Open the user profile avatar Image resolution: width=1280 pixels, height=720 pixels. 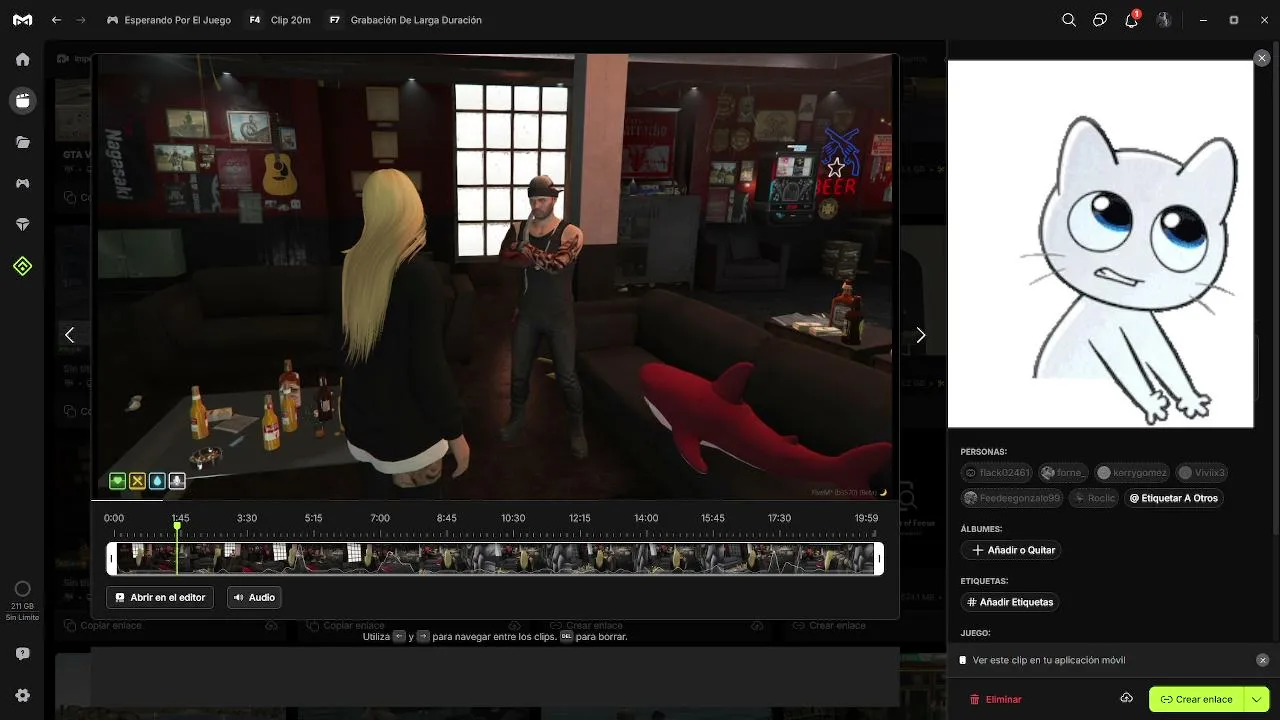coord(1164,20)
